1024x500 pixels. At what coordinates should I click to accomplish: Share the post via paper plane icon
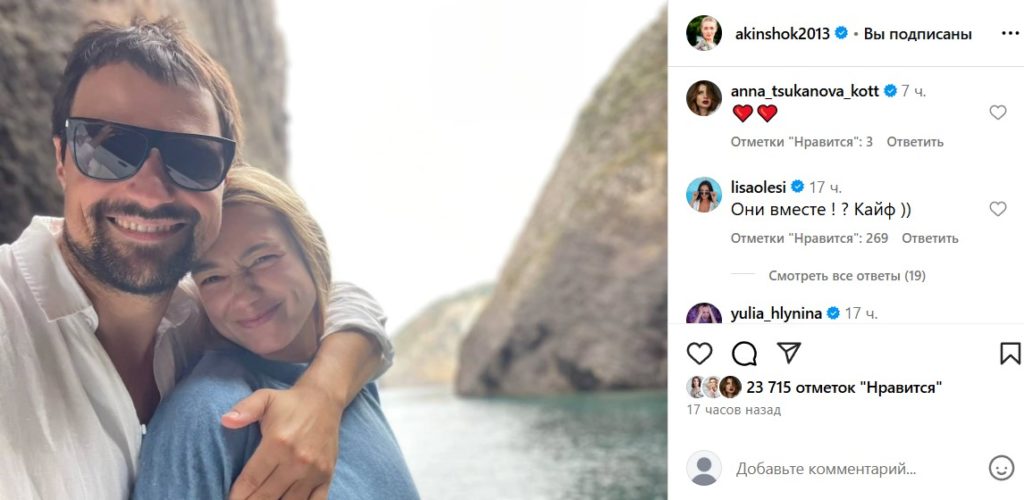pos(789,352)
